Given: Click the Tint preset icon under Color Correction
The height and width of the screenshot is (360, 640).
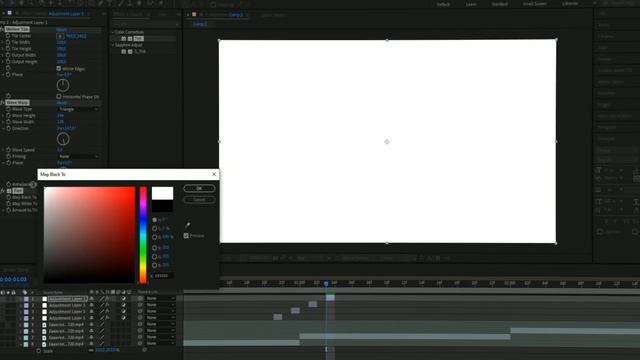Looking at the screenshot, I should (123, 39).
